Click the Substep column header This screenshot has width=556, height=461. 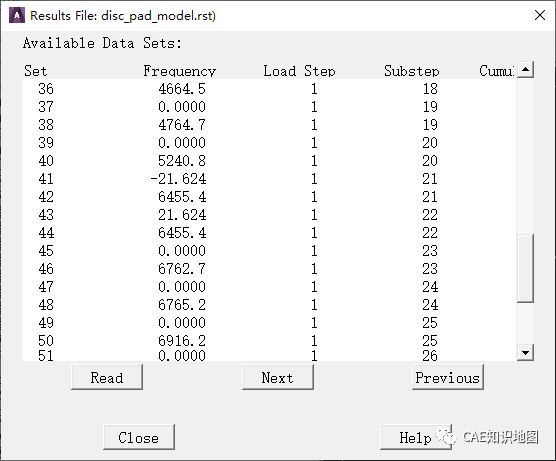pyautogui.click(x=411, y=71)
